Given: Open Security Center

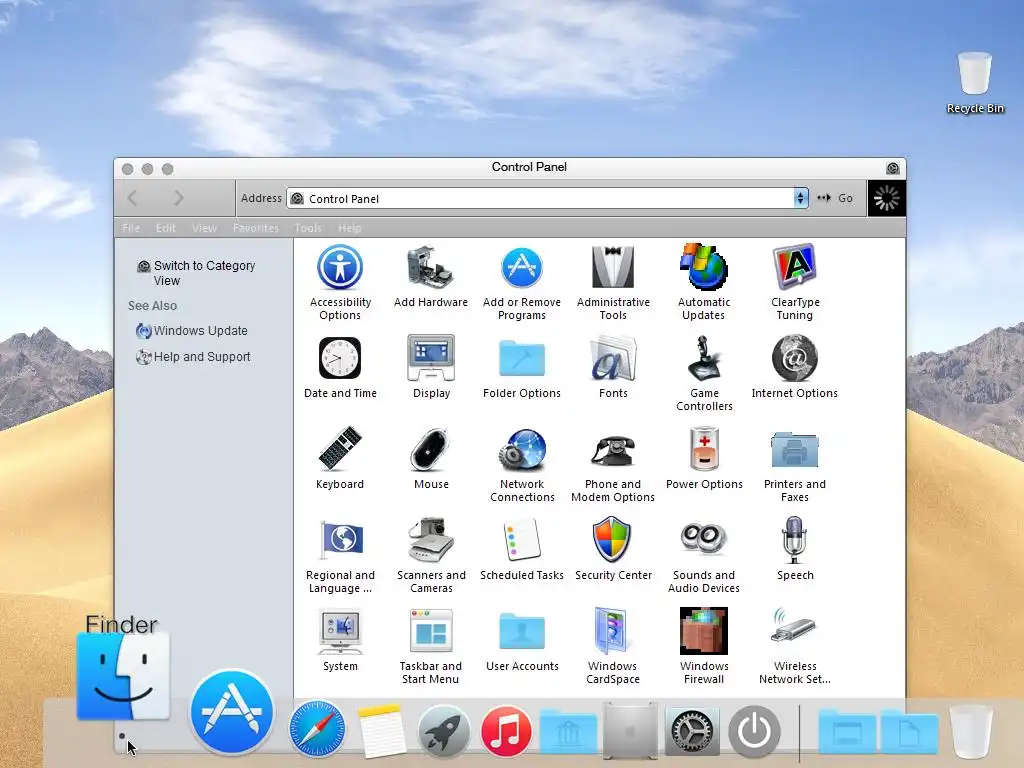Looking at the screenshot, I should [x=613, y=548].
